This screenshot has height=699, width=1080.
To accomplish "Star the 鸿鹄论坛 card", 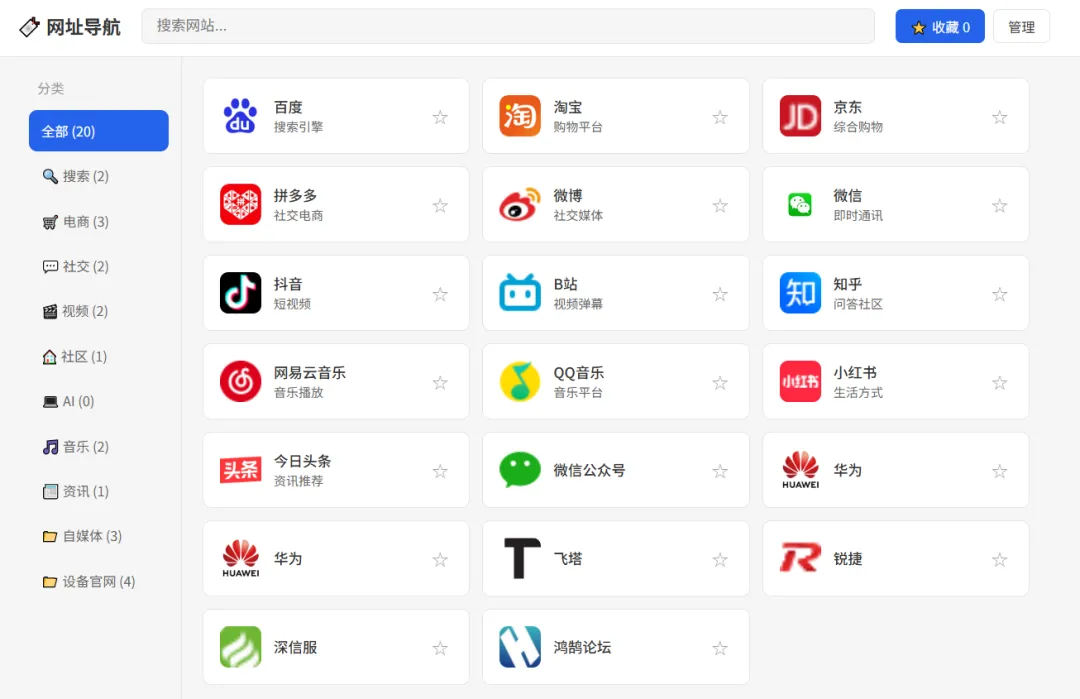I will pyautogui.click(x=720, y=648).
